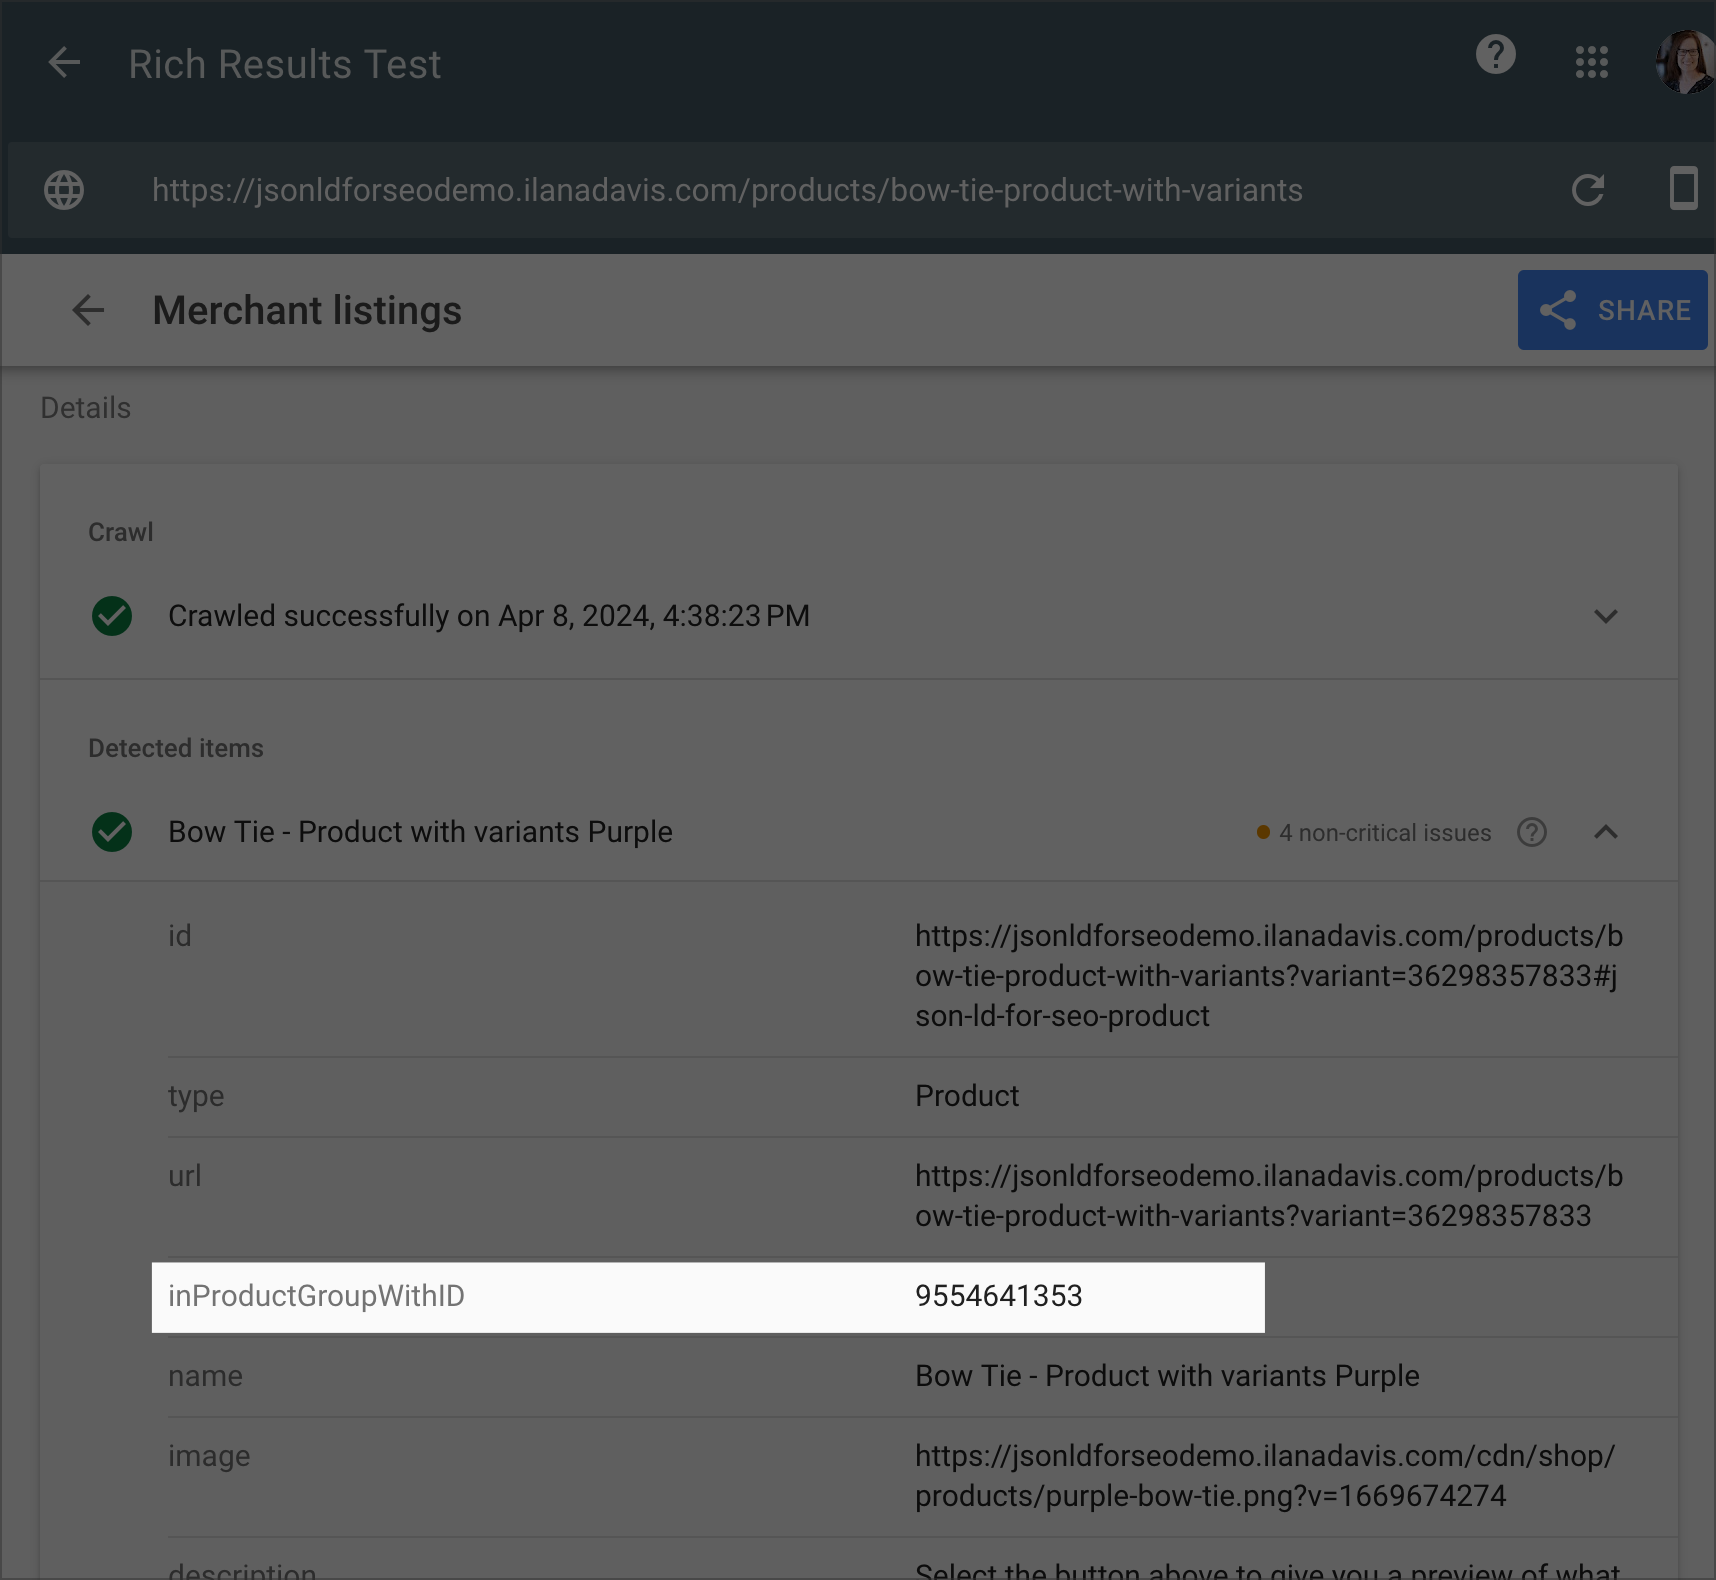Collapse the Bow Tie detected item chevron

point(1605,832)
